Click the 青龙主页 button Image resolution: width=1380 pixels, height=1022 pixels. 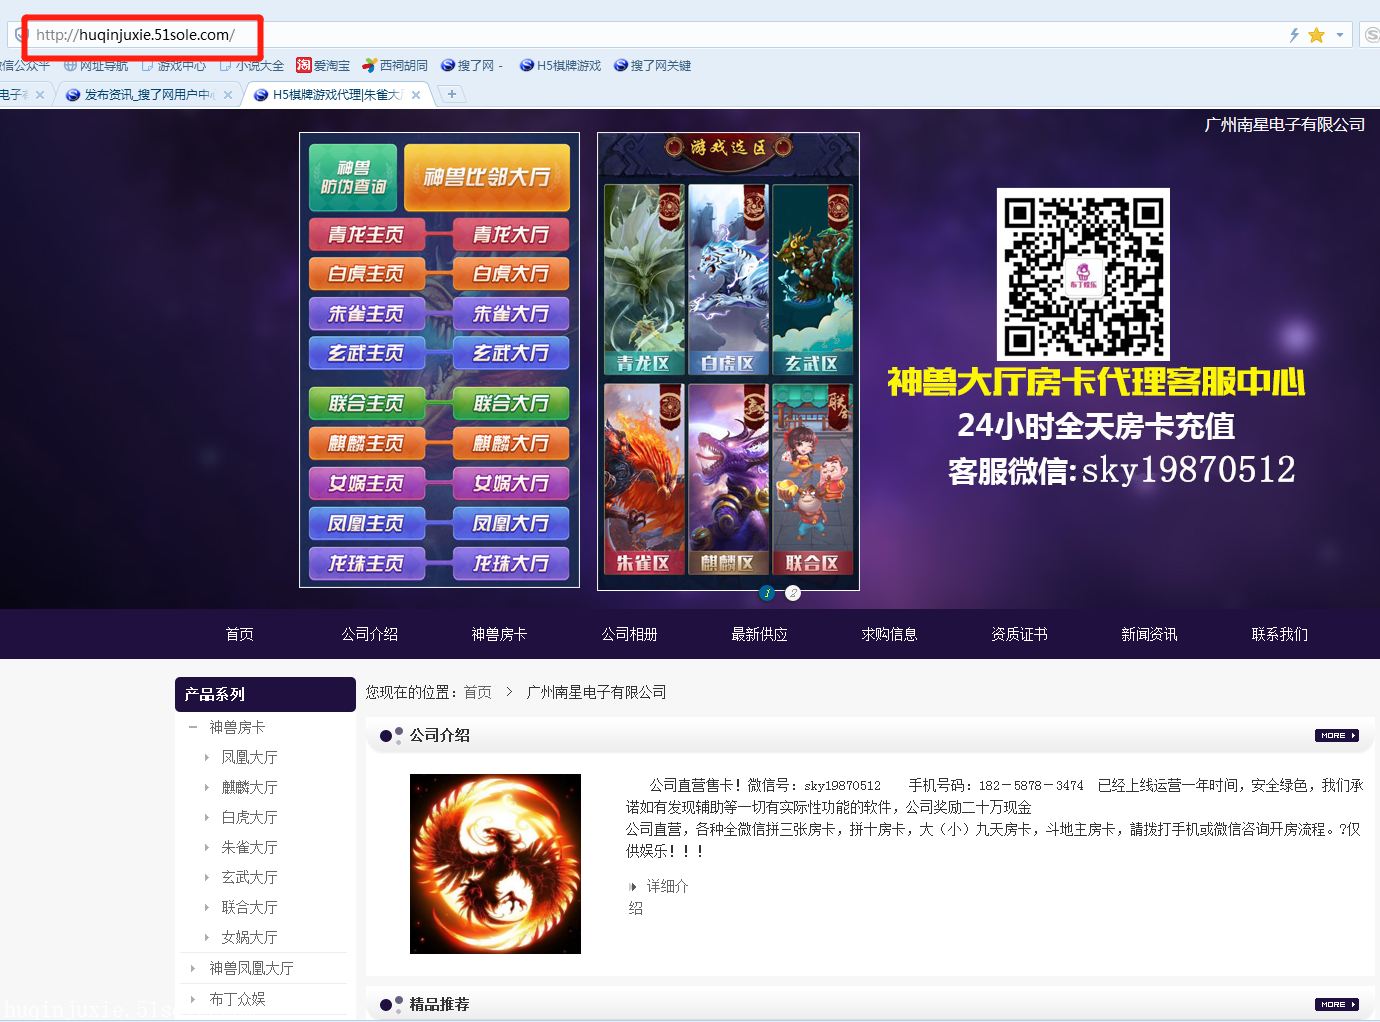[x=366, y=234]
